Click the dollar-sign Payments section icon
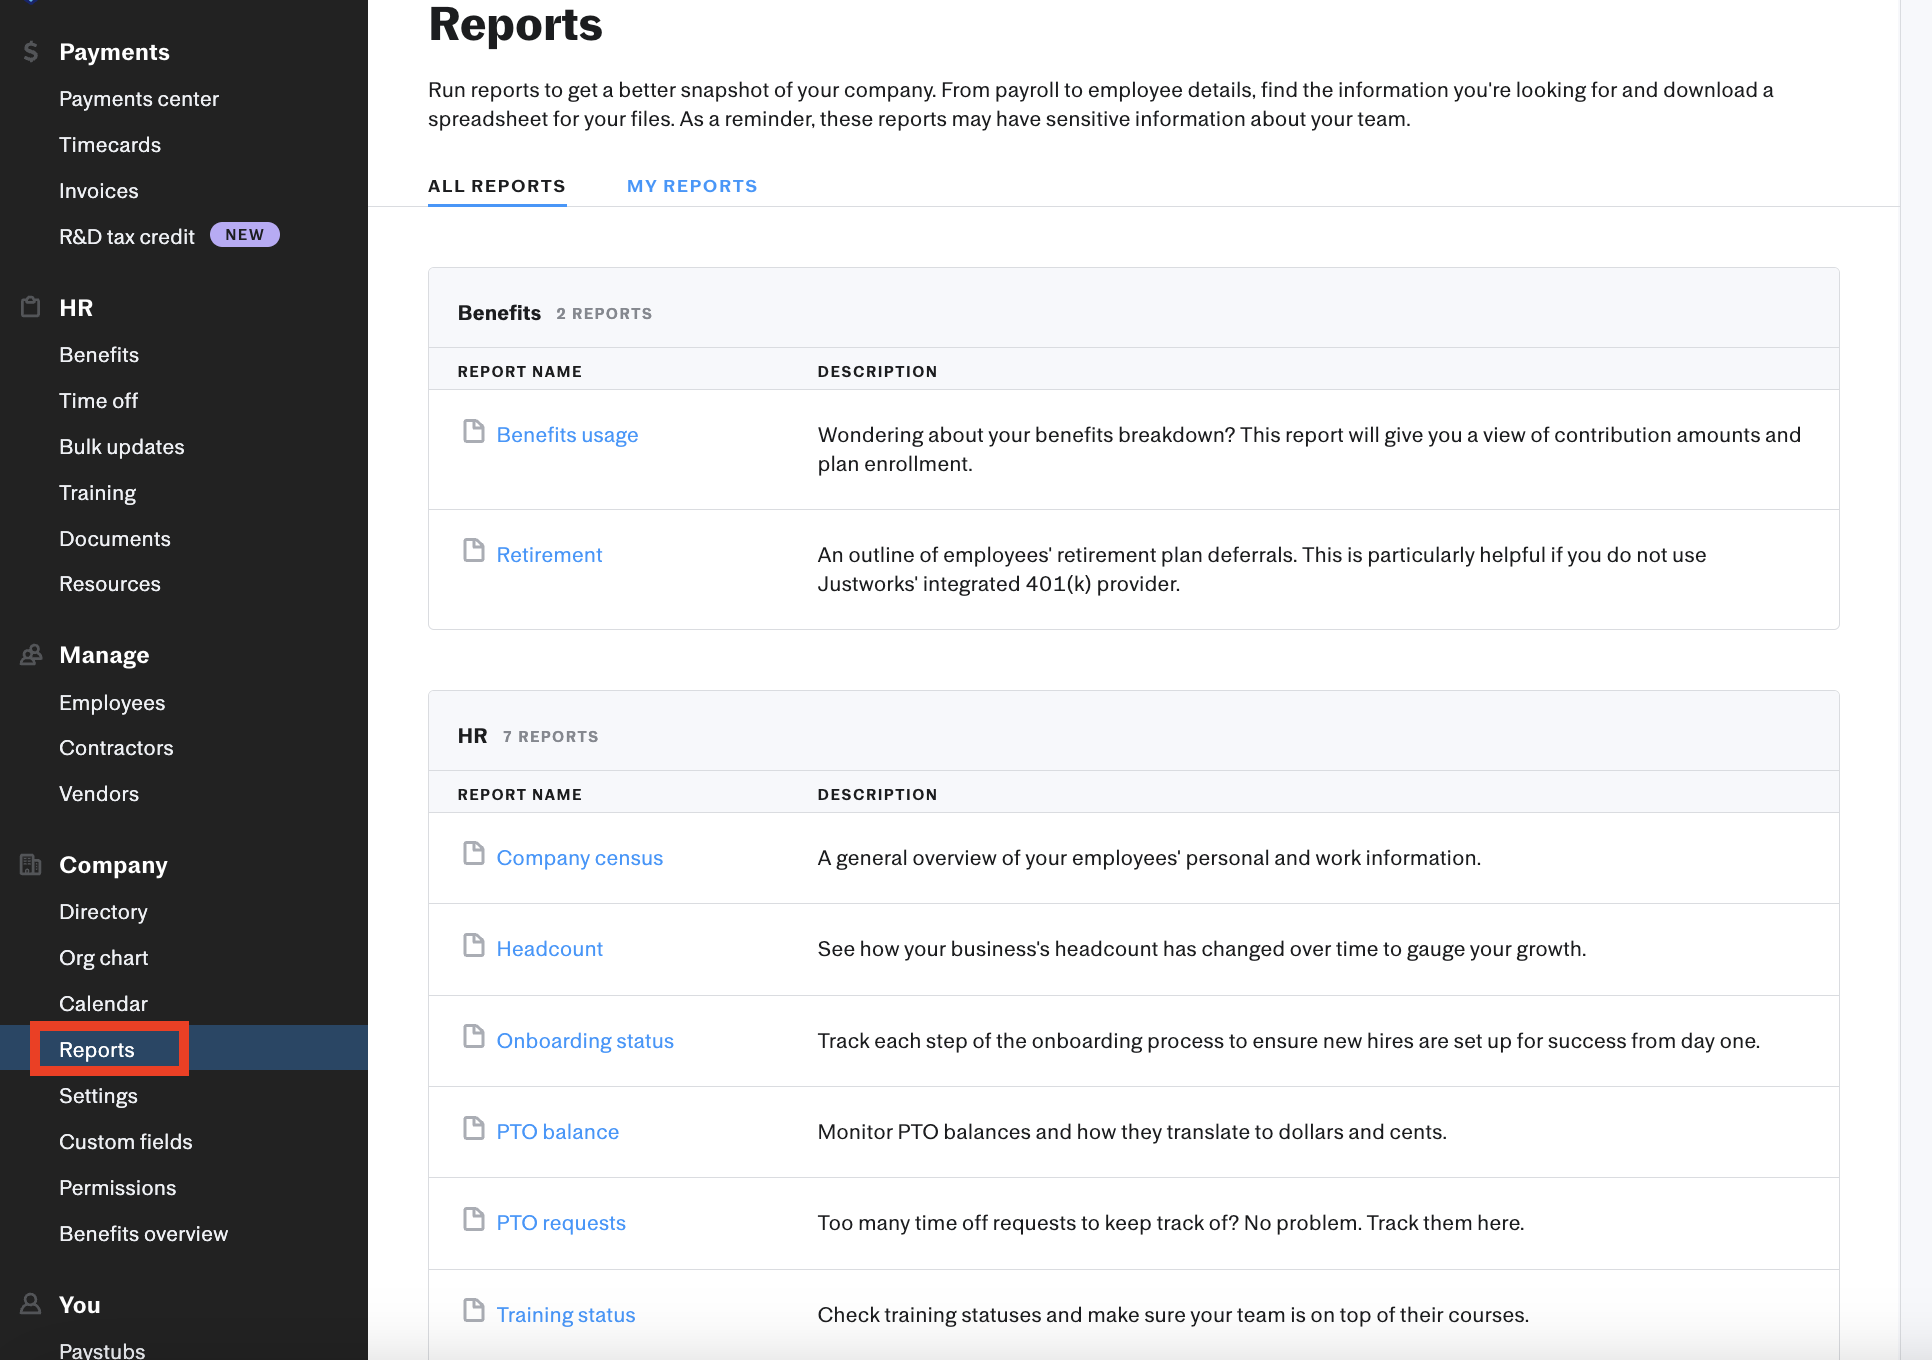1932x1360 pixels. point(31,52)
